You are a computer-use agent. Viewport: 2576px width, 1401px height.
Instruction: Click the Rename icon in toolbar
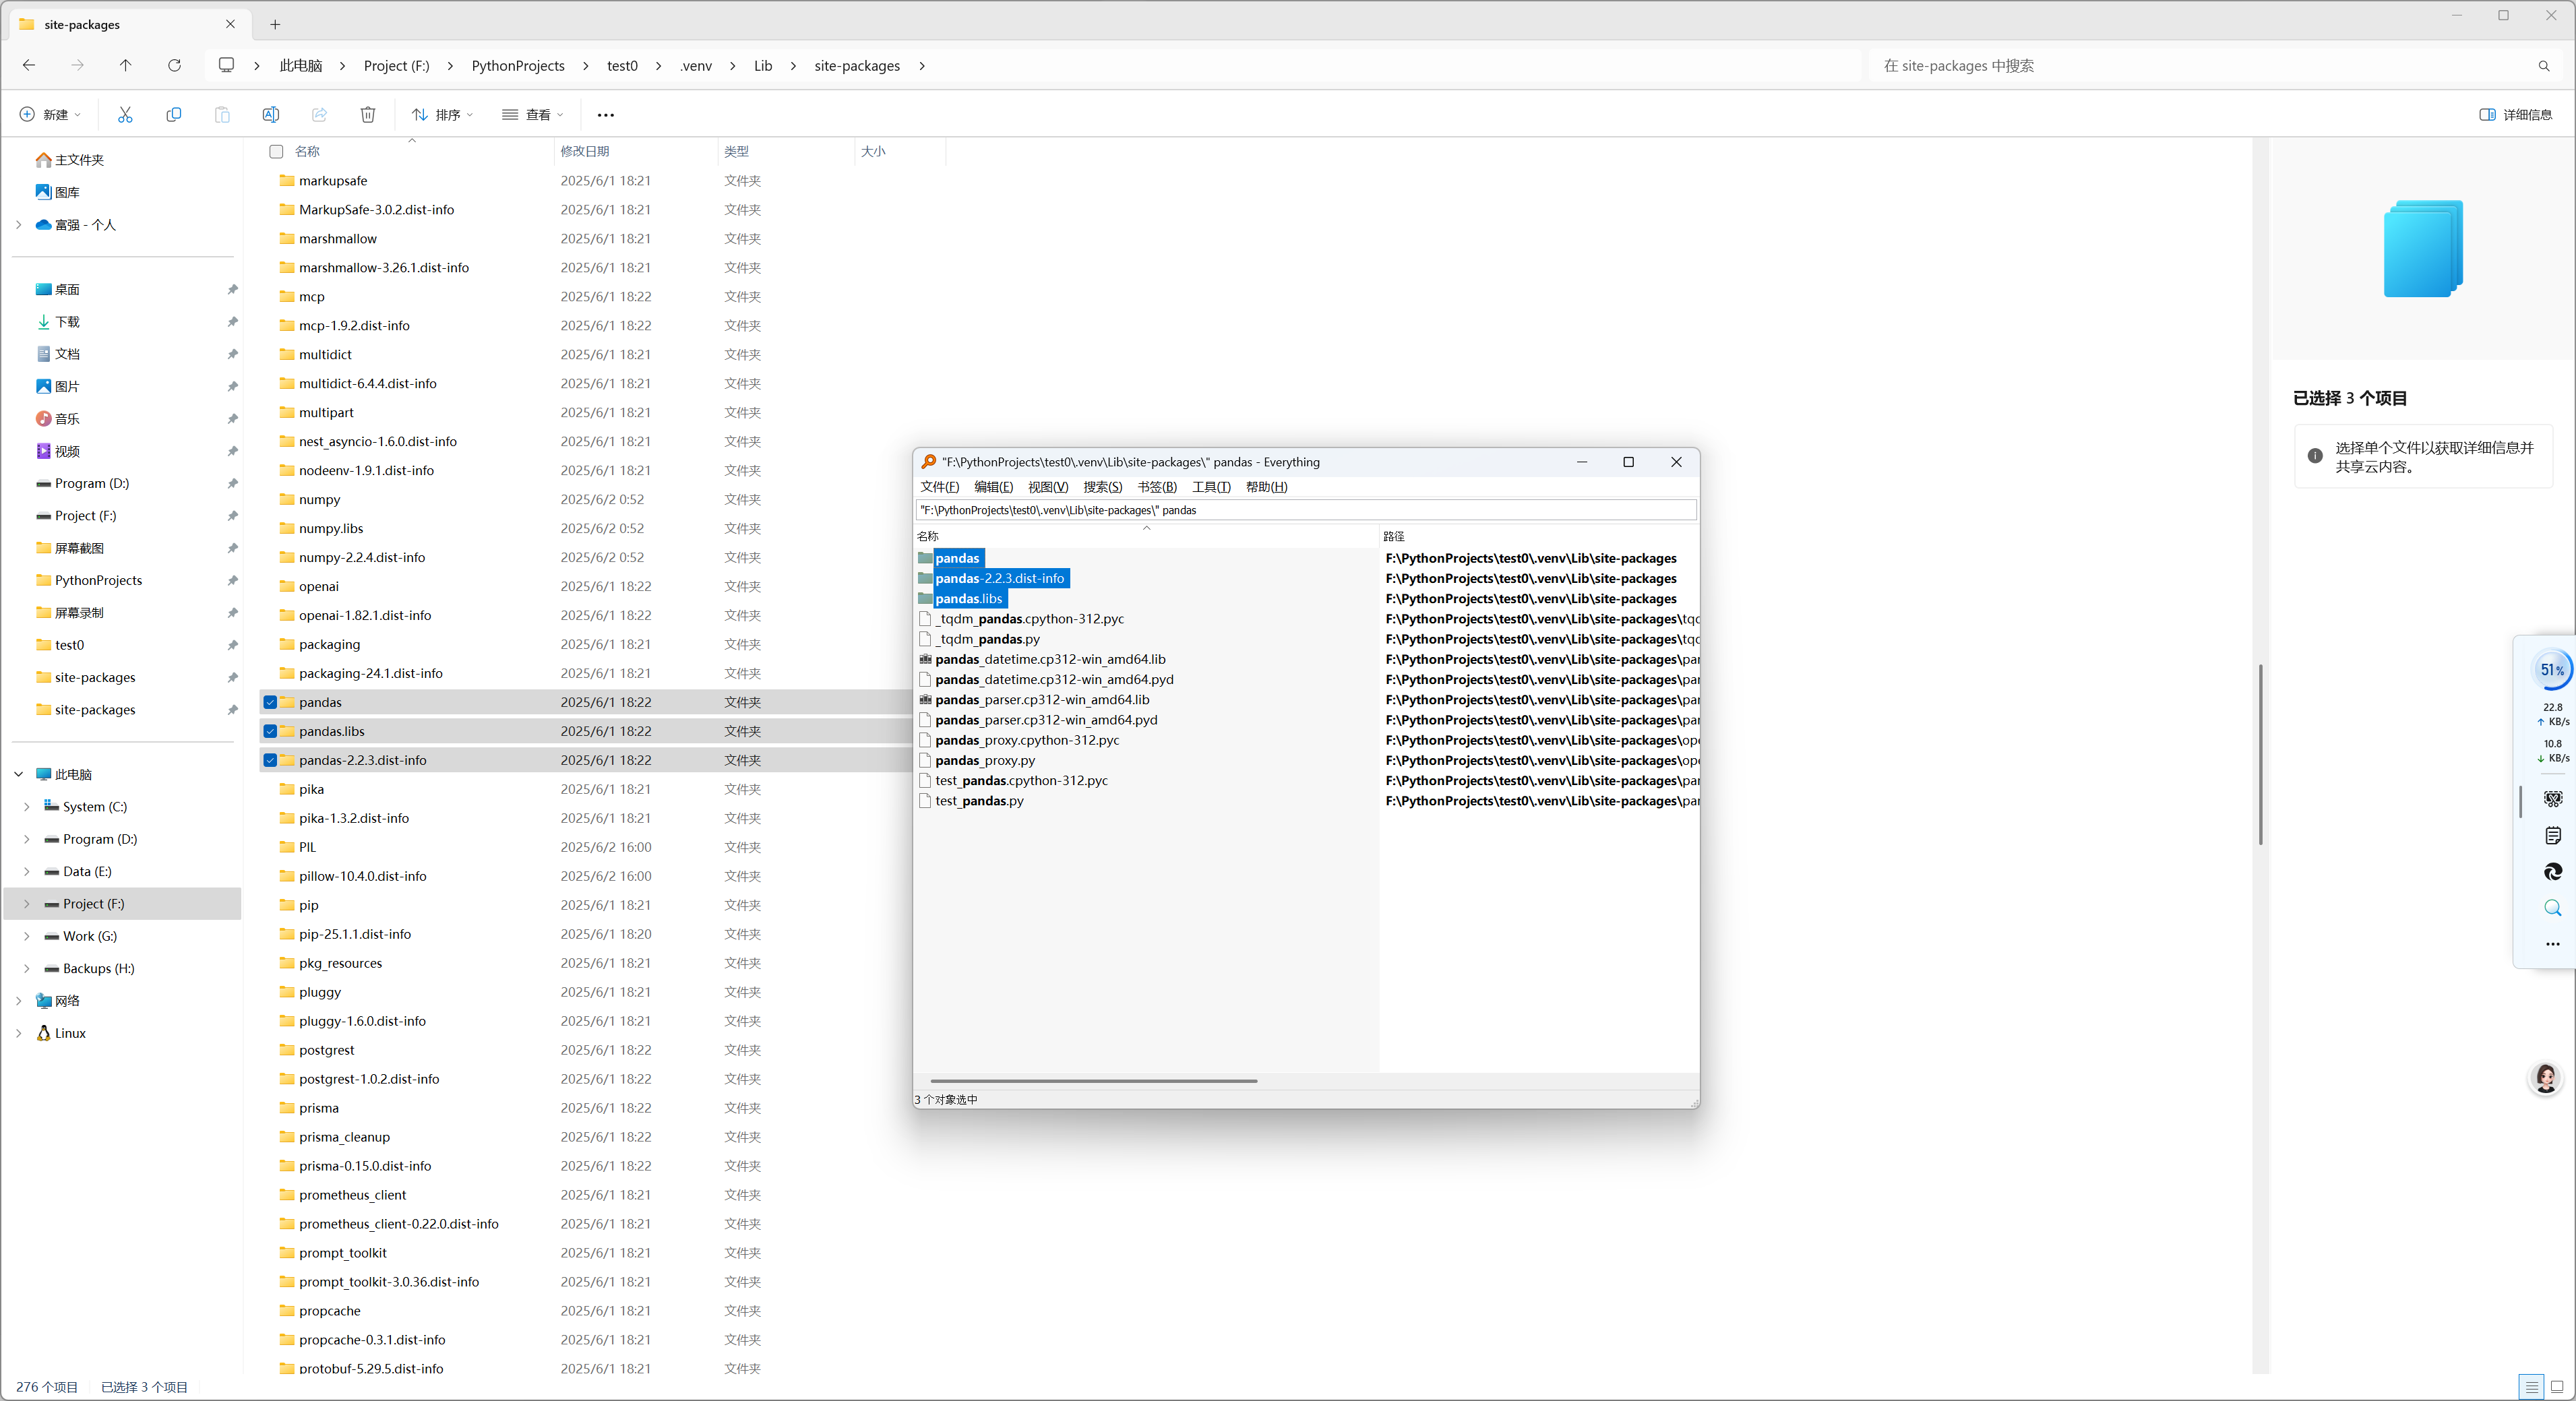click(x=270, y=115)
